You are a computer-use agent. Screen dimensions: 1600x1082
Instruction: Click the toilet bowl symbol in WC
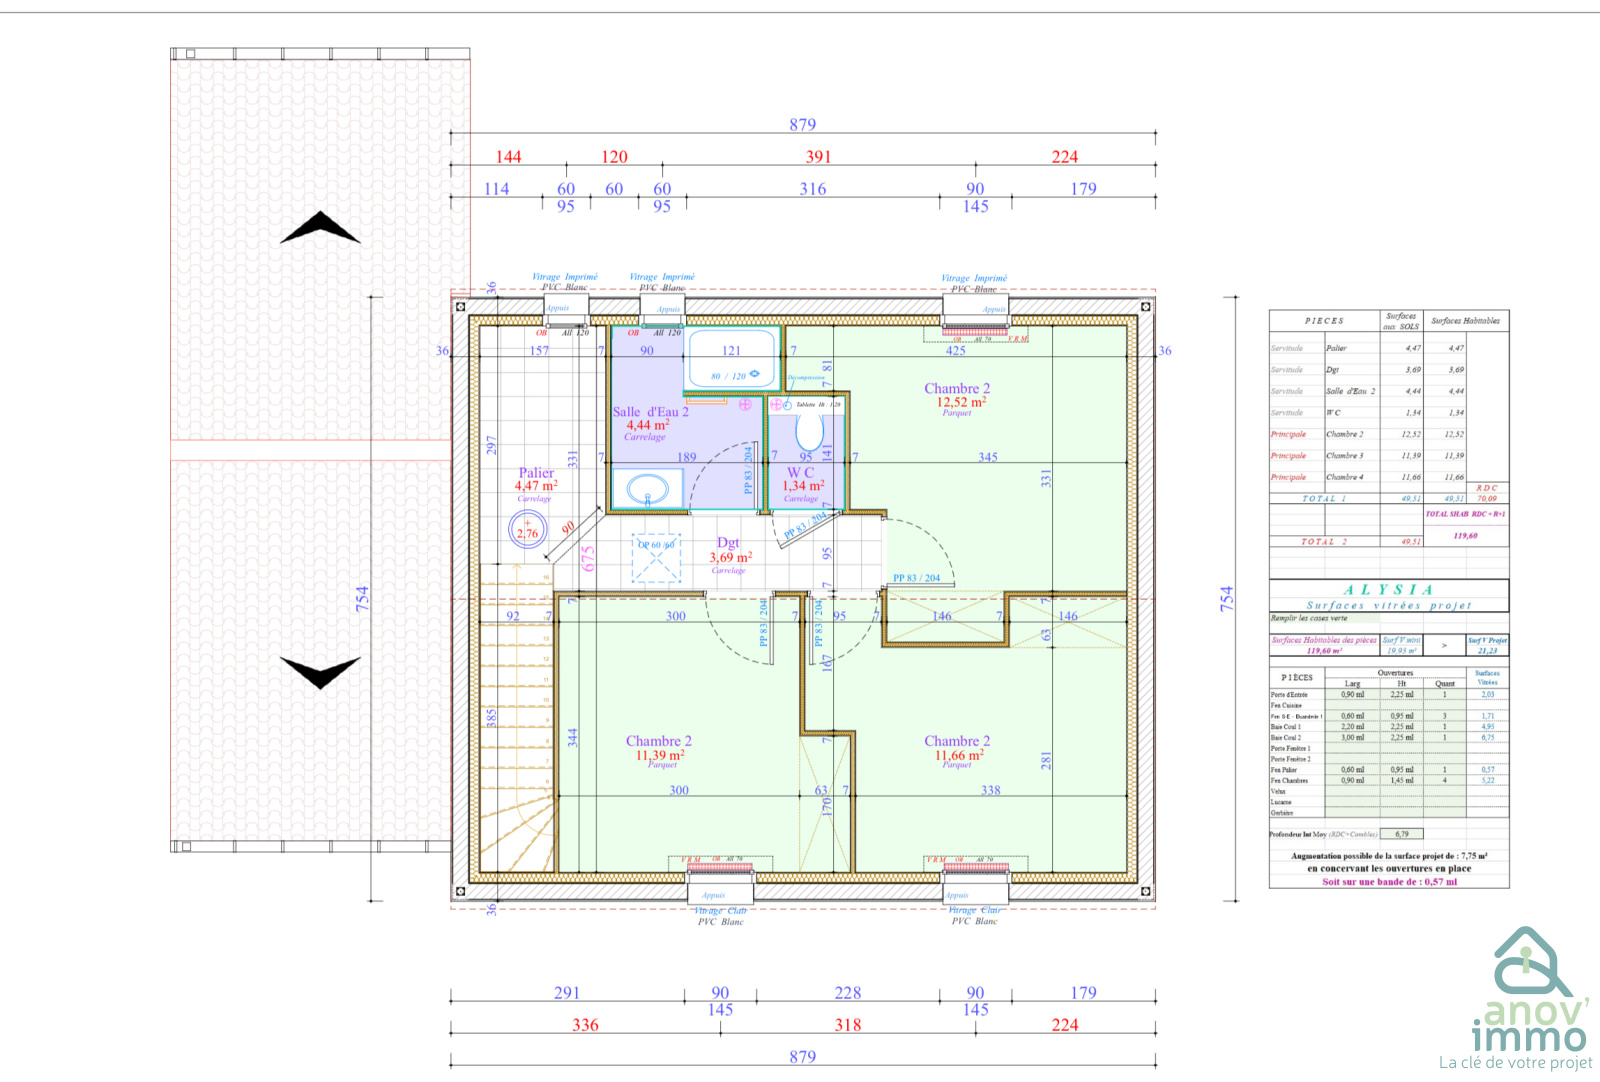(809, 433)
